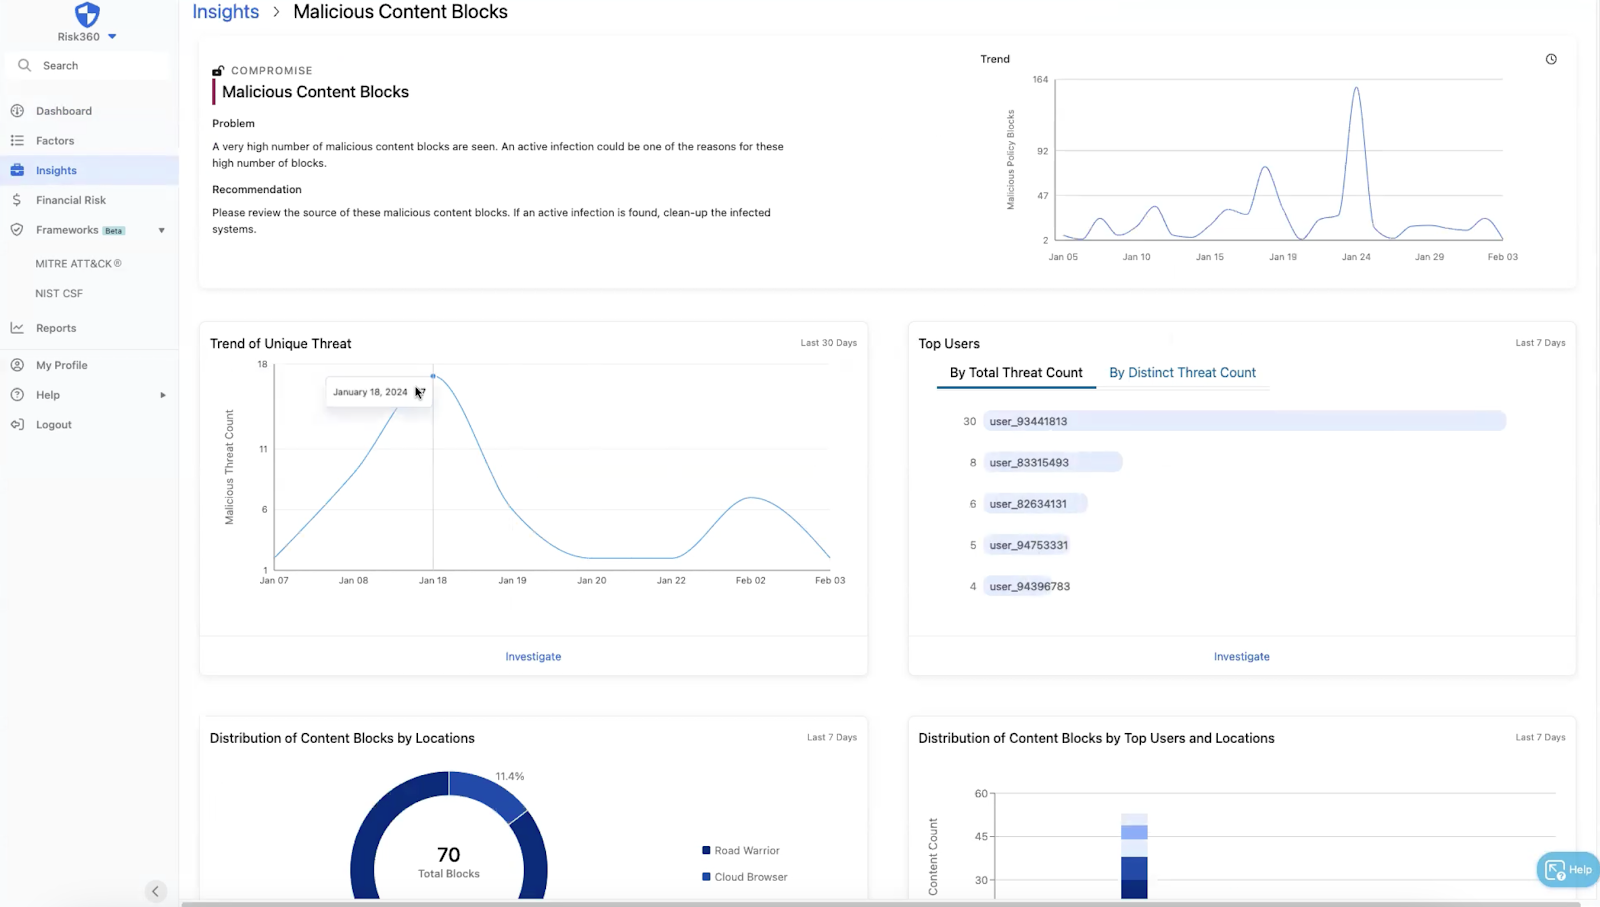The height and width of the screenshot is (907, 1600).
Task: Switch to By Distinct Threat Count tab
Action: (1182, 373)
